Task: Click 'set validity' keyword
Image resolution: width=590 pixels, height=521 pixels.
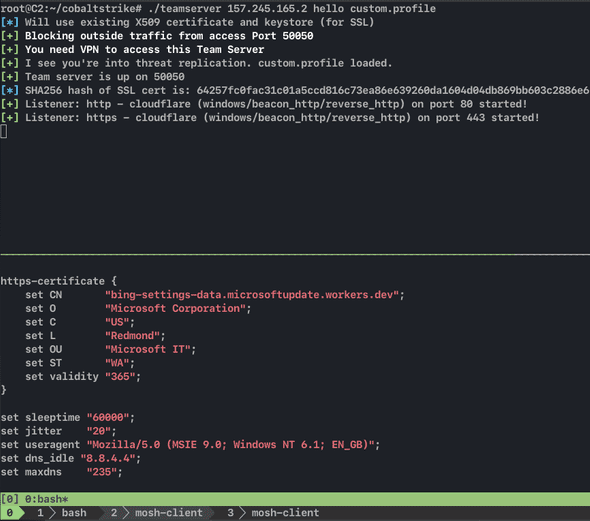Action: (x=62, y=377)
